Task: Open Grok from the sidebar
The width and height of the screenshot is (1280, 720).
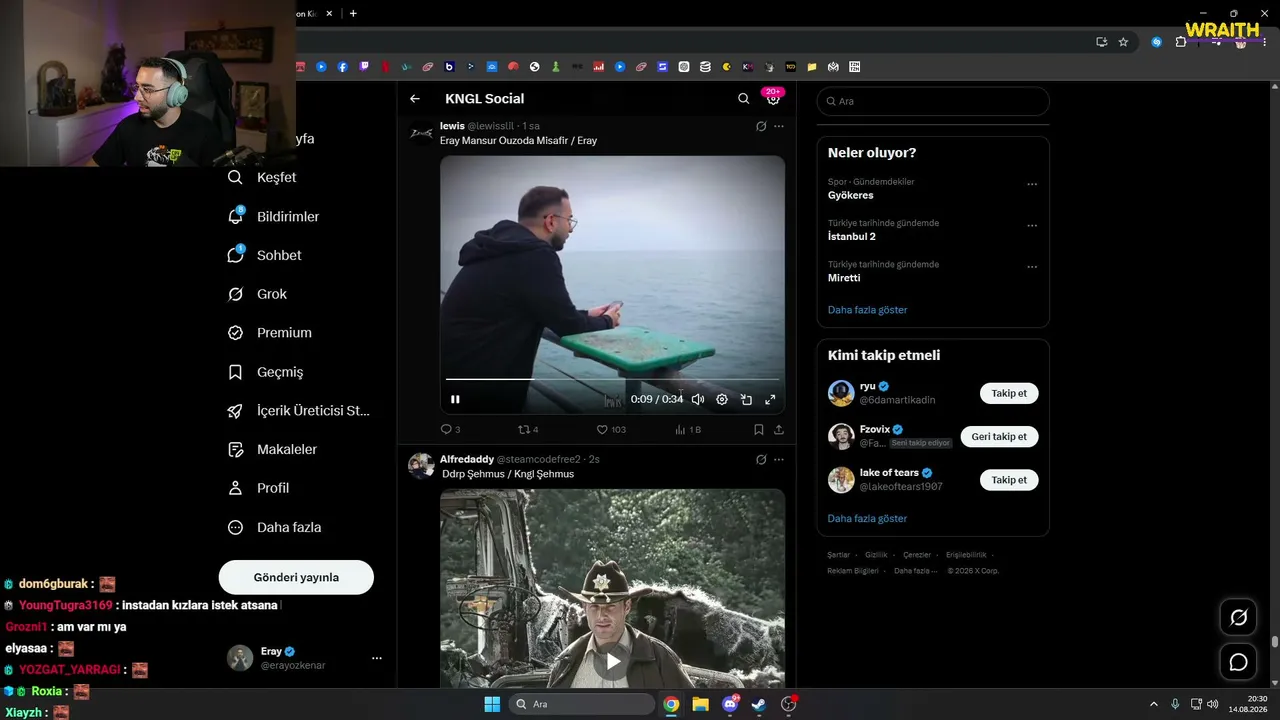Action: point(257,294)
